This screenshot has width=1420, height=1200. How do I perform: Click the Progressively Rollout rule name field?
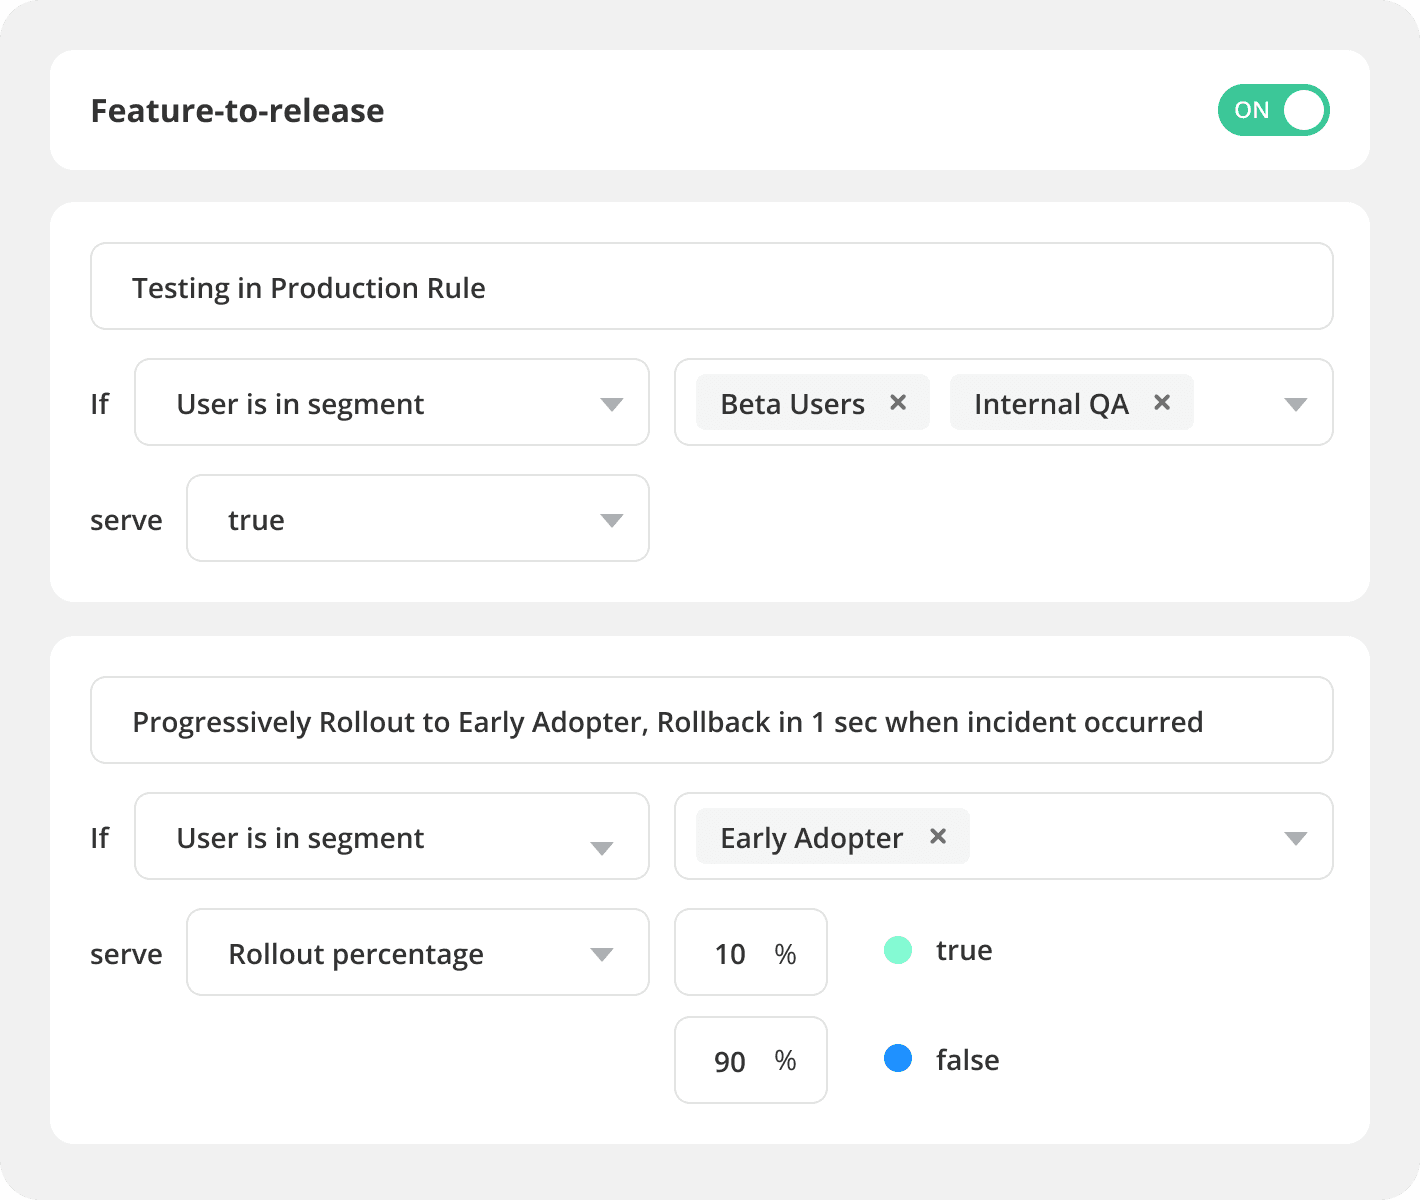coord(711,721)
